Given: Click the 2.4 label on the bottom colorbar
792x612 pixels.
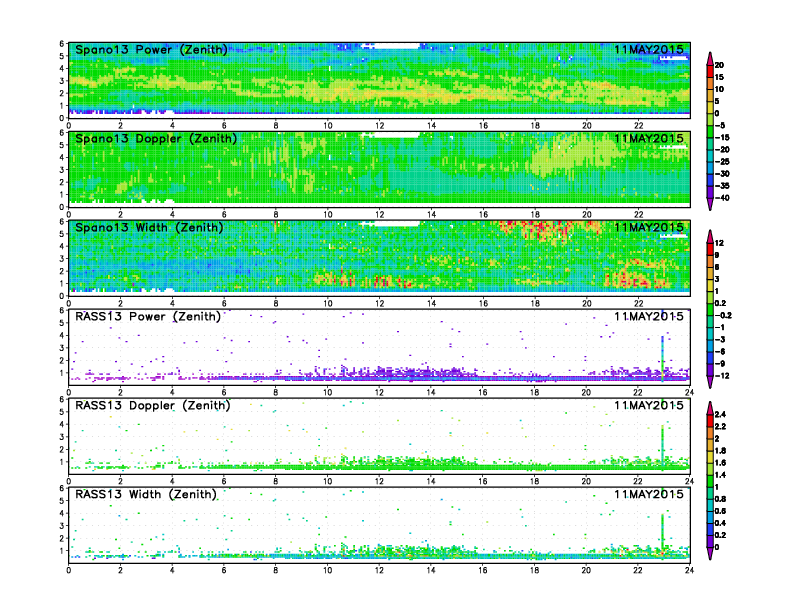Looking at the screenshot, I should coord(720,414).
